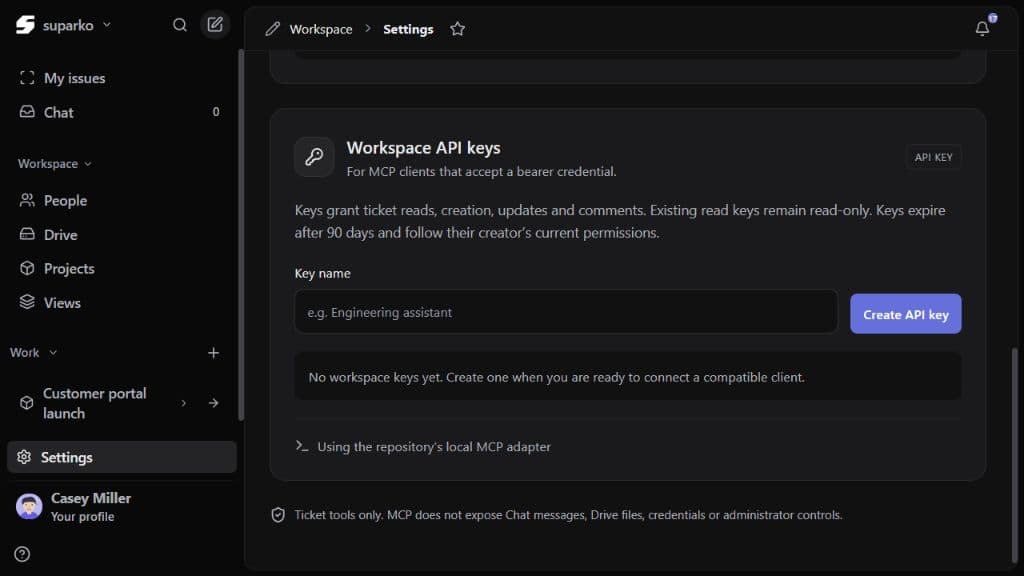1024x576 pixels.
Task: Click the Customer portal launch cube icon
Action: coord(26,403)
